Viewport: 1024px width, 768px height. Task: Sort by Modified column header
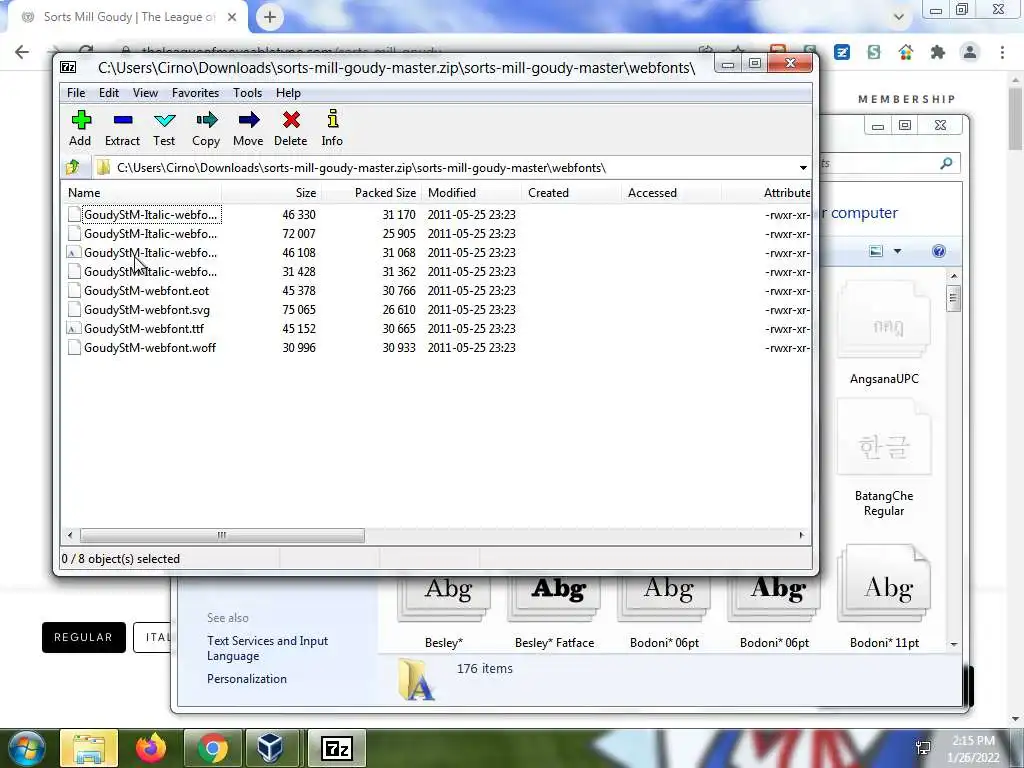click(471, 193)
